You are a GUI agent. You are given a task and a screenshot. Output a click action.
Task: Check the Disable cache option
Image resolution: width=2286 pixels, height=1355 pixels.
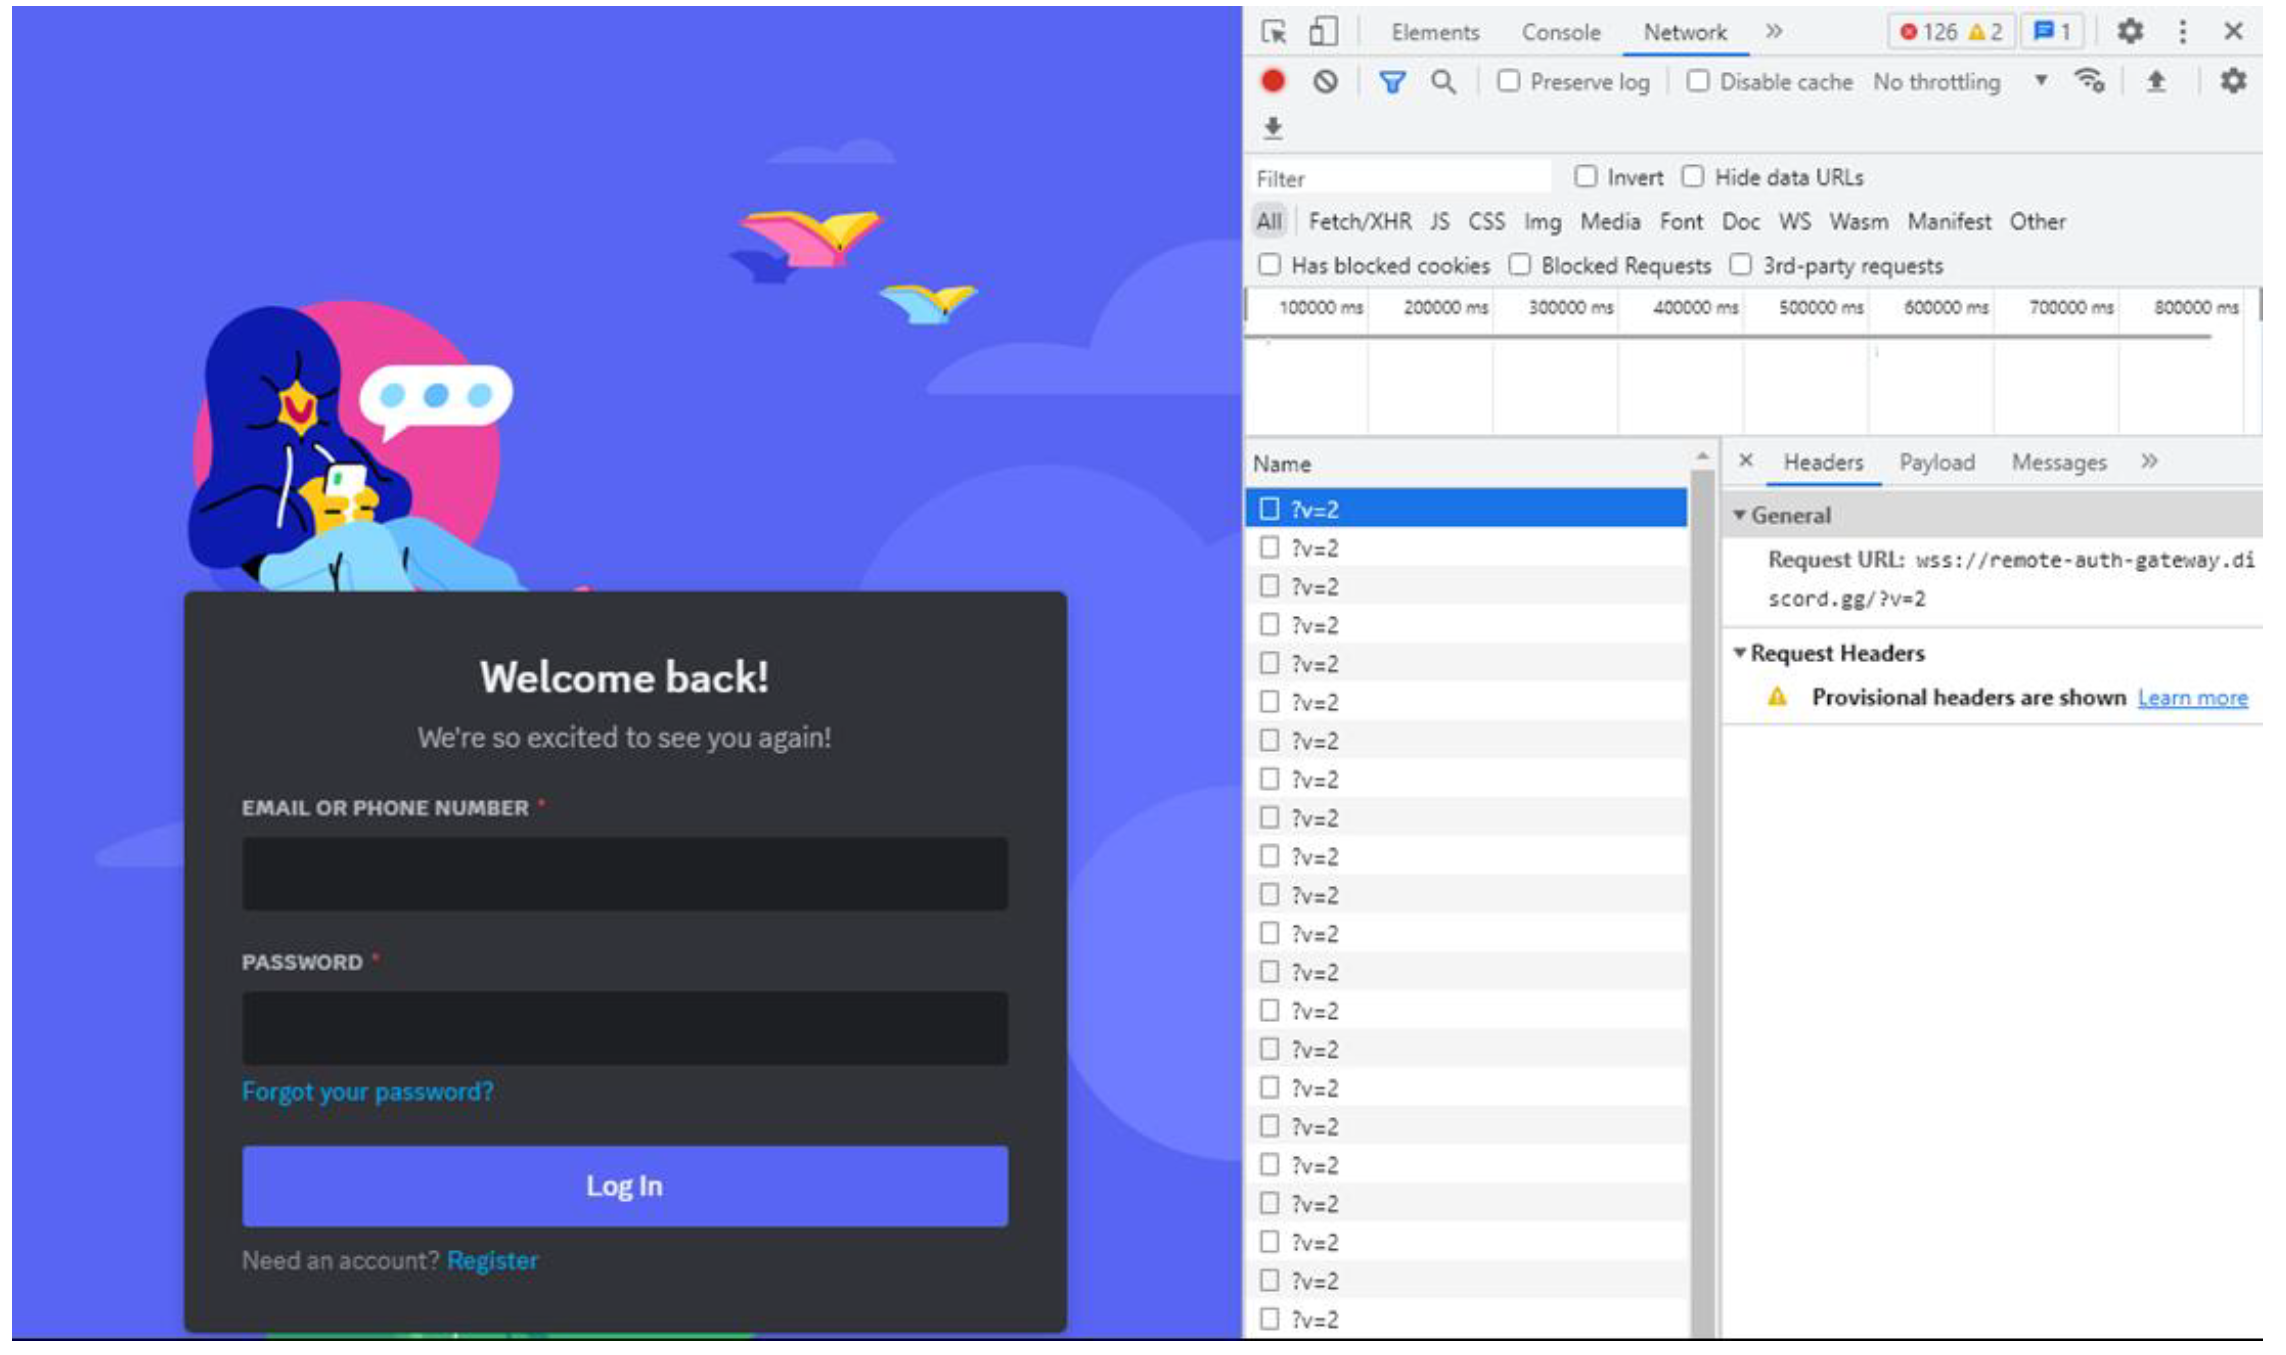click(1698, 81)
